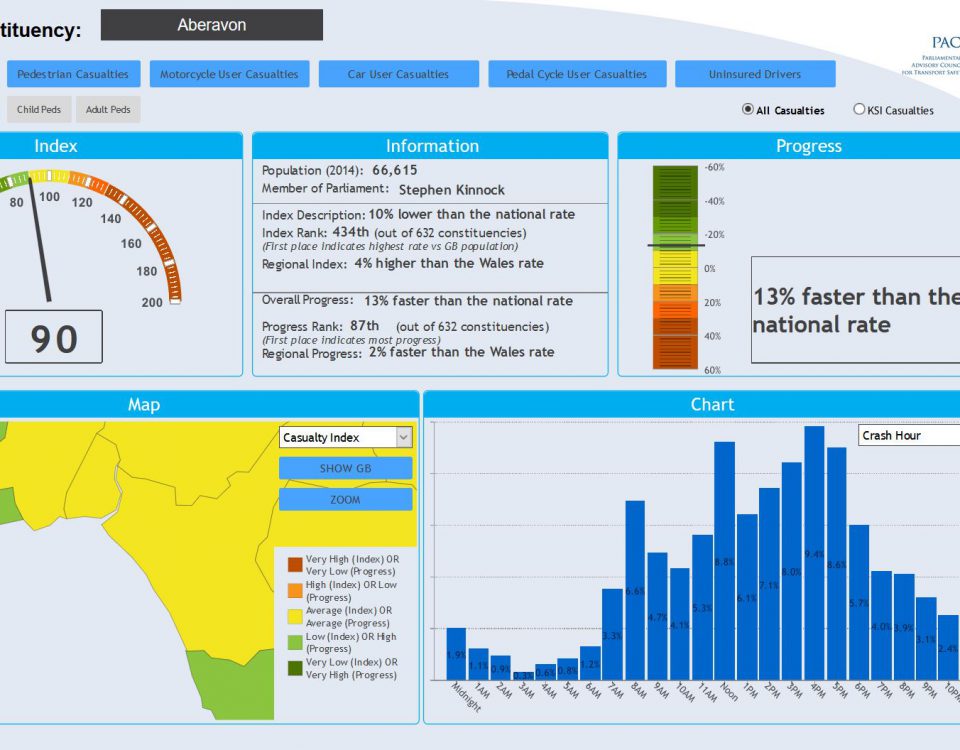This screenshot has height=750, width=960.
Task: Click the progress color scale bar
Action: 675,268
